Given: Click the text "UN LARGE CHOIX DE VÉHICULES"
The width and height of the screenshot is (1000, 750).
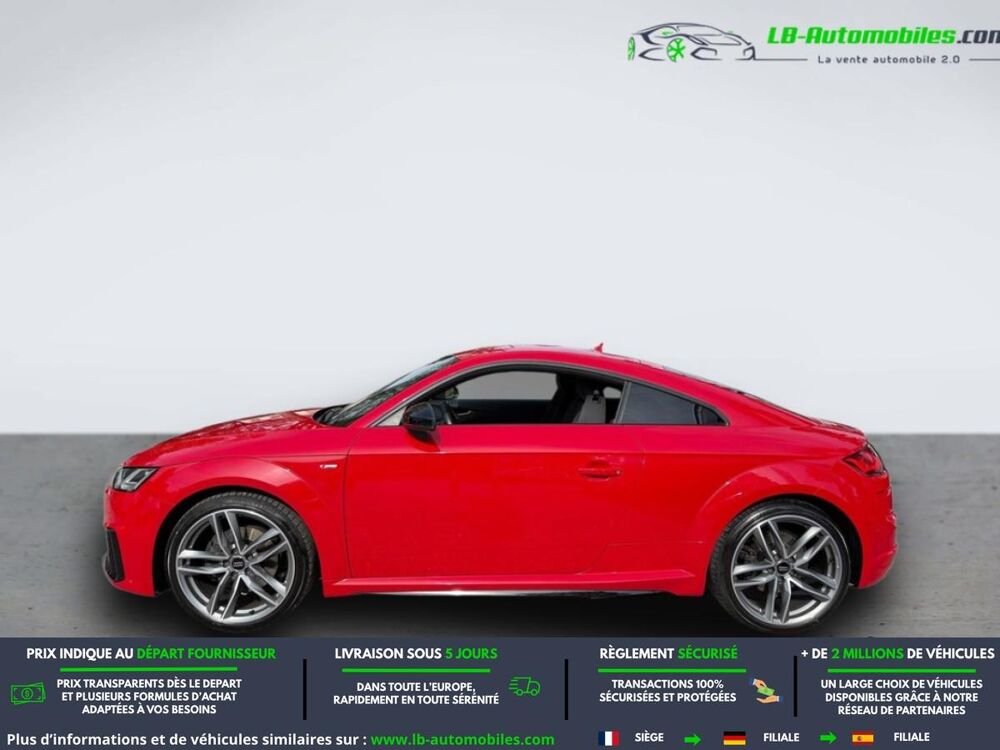Looking at the screenshot, I should [902, 684].
